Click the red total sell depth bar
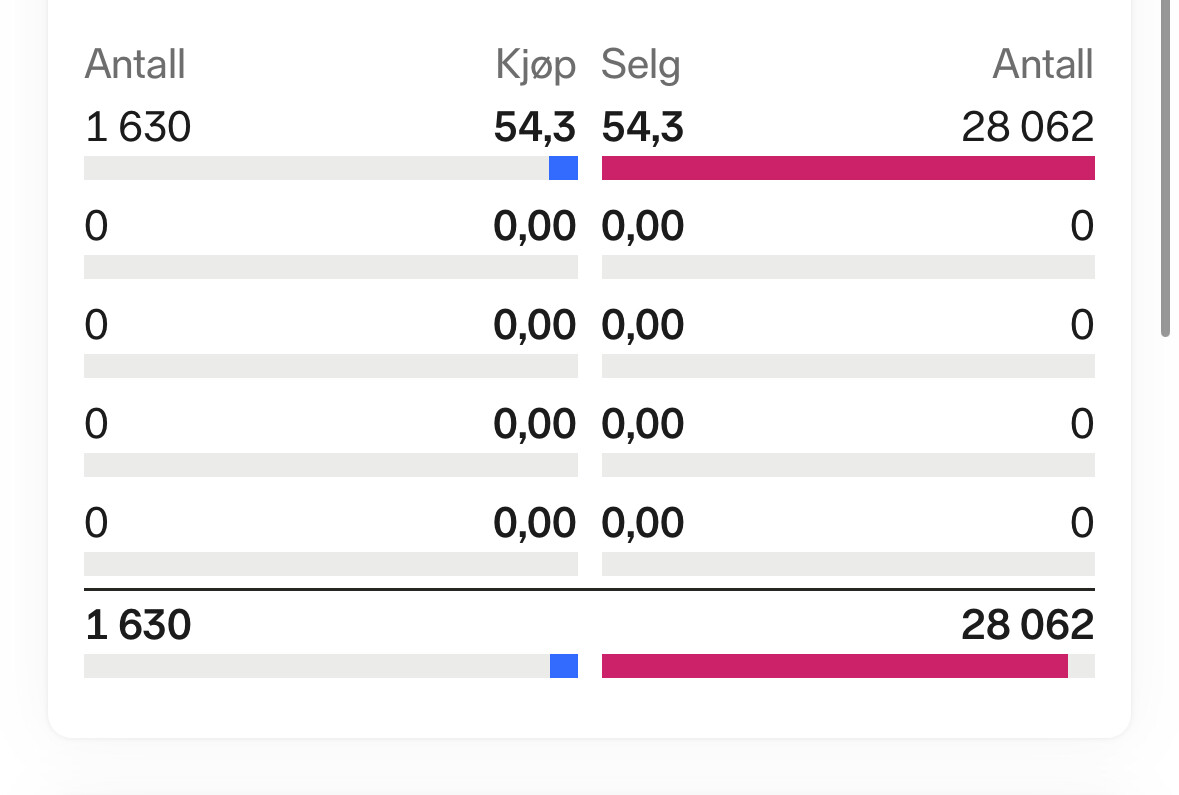The width and height of the screenshot is (1179, 795). pyautogui.click(x=835, y=666)
